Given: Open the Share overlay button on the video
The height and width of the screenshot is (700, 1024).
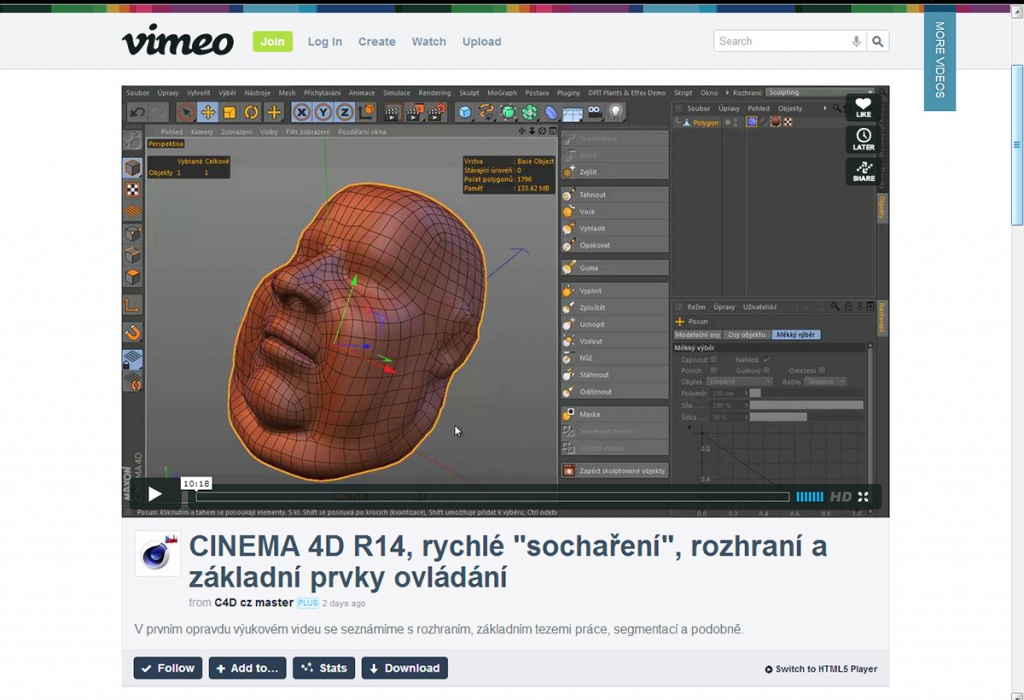Looking at the screenshot, I should pos(863,171).
